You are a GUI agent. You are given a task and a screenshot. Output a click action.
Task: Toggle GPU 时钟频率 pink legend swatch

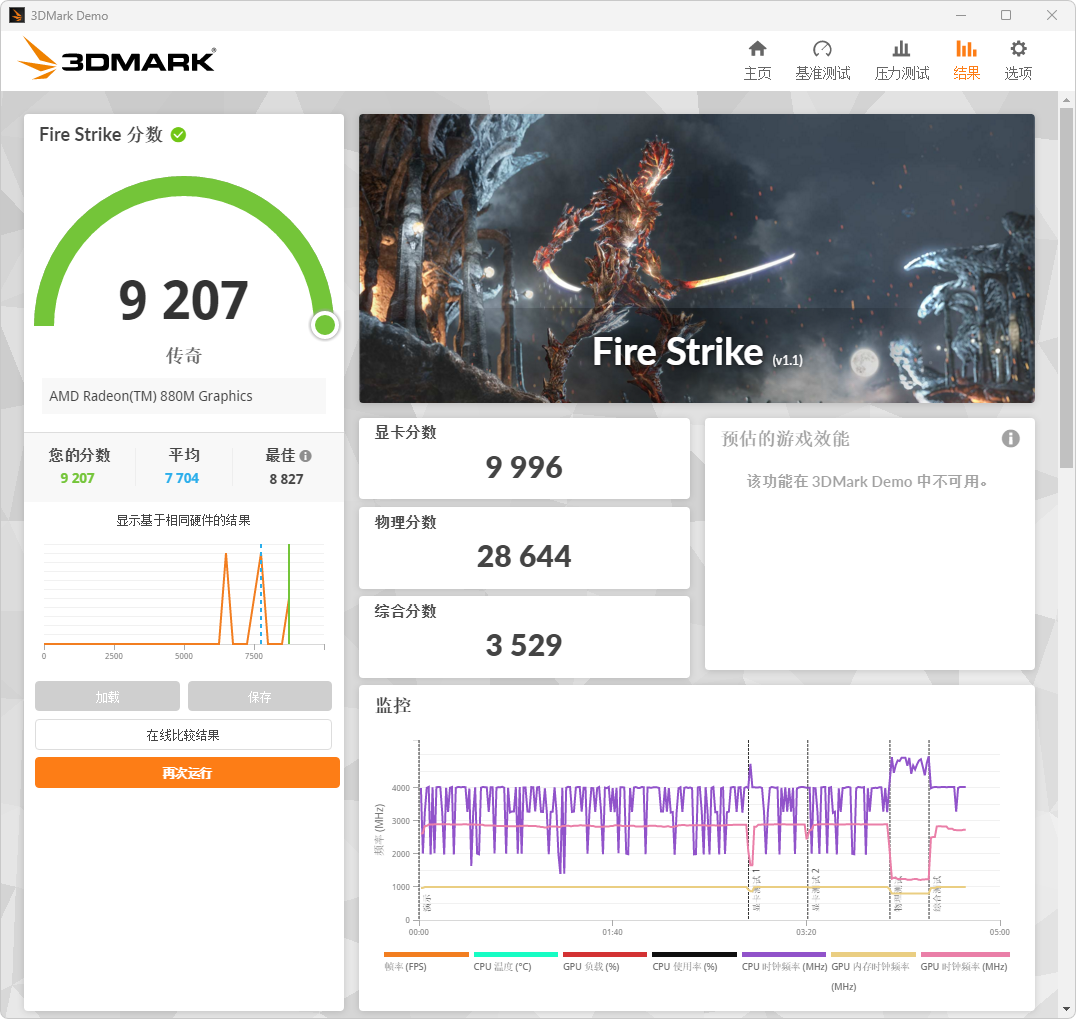(965, 954)
